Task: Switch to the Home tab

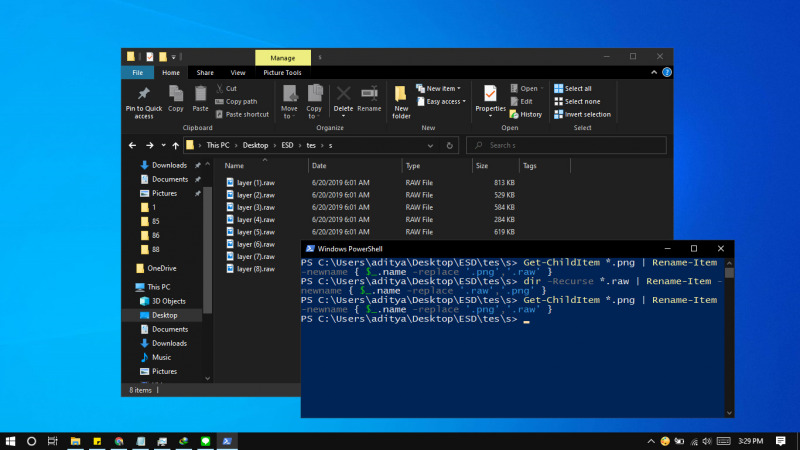Action: pyautogui.click(x=171, y=72)
